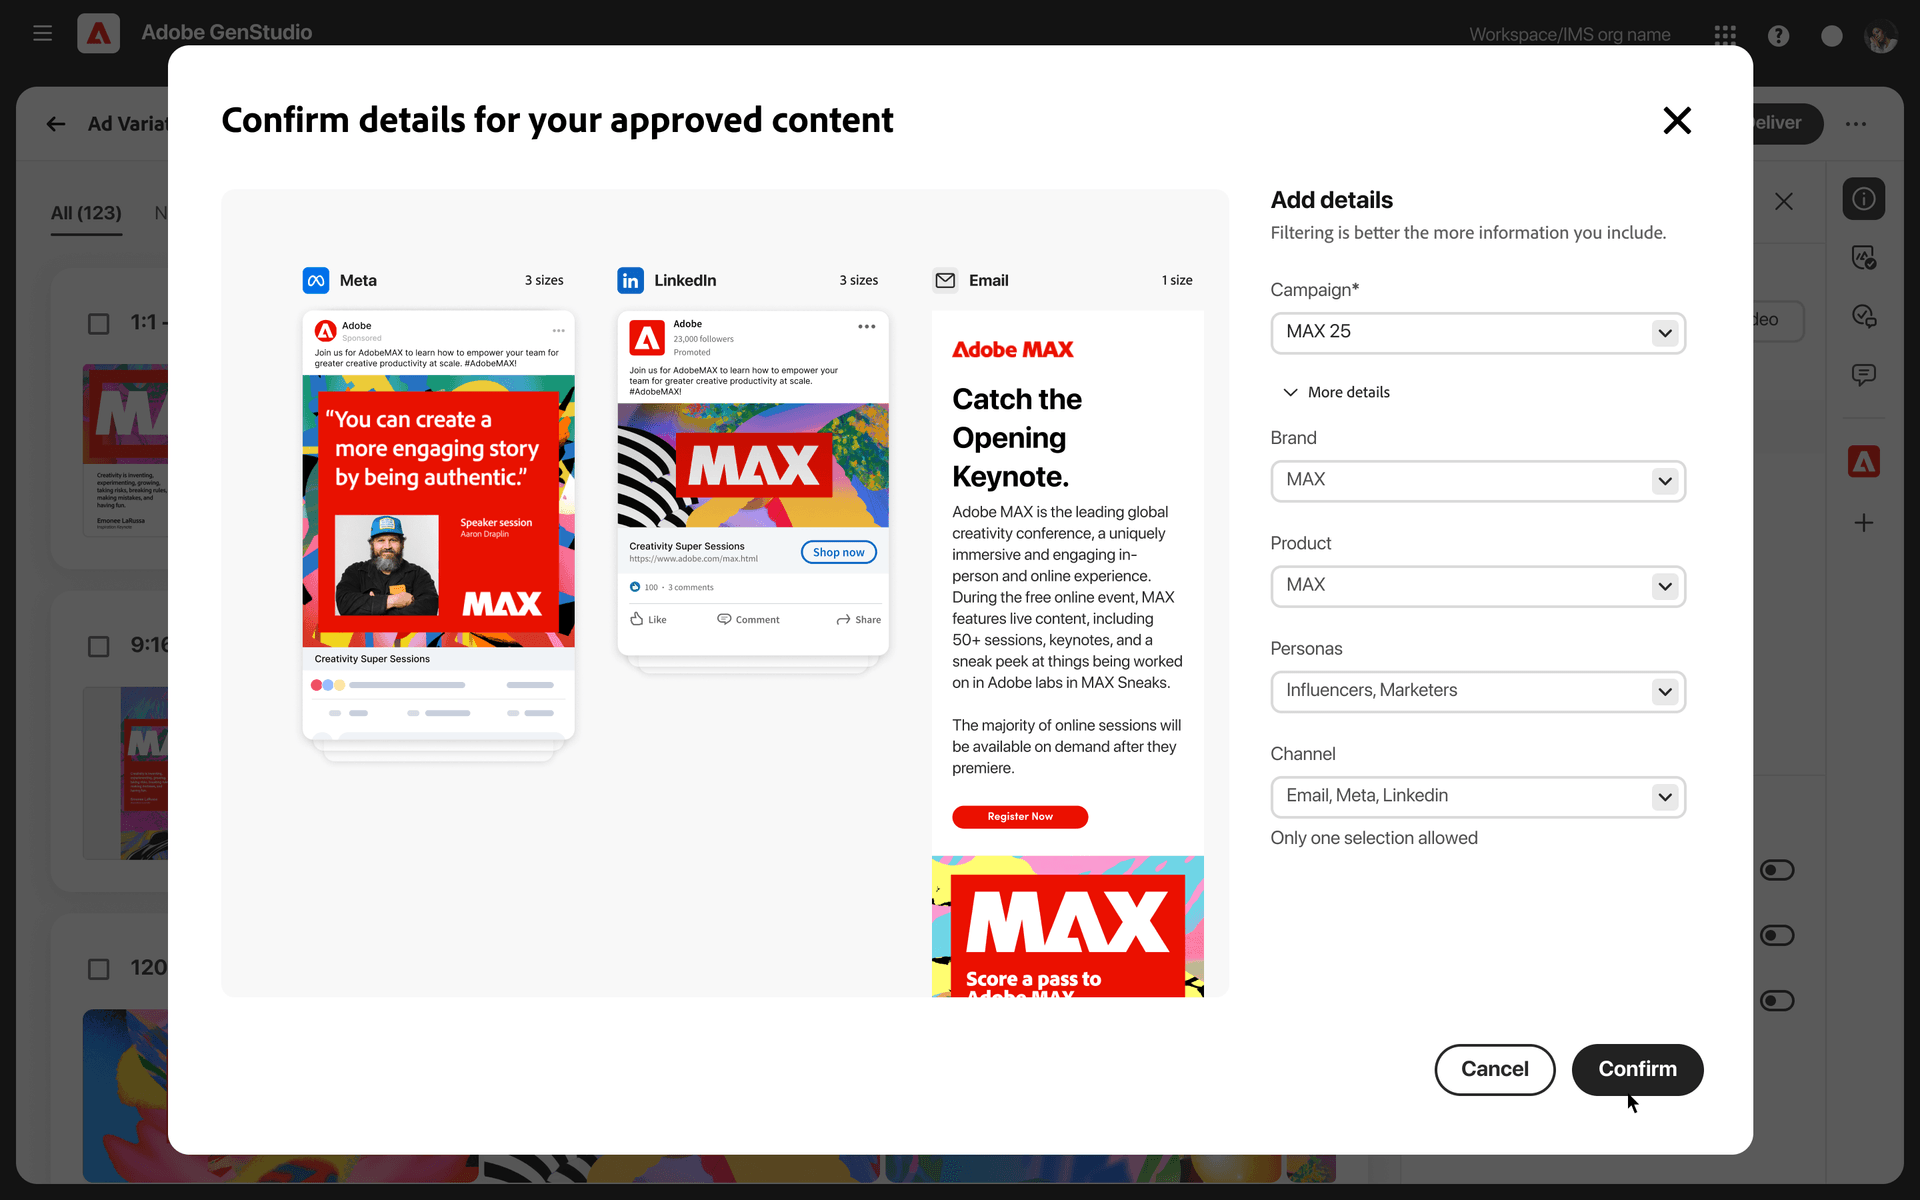Close the background side panel with X
Viewport: 1920px width, 1200px height.
[1784, 201]
